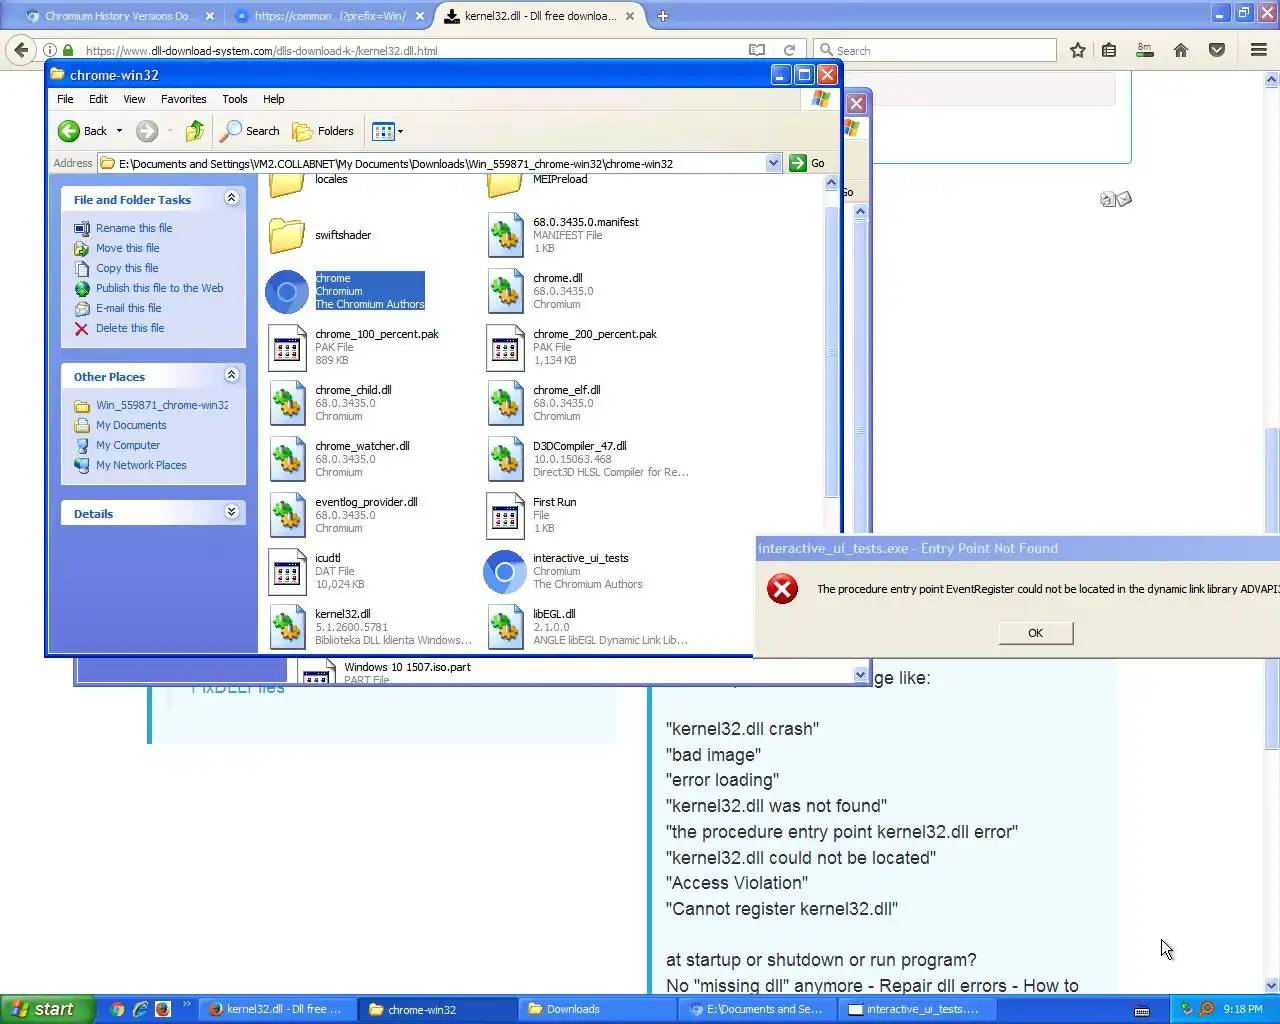Viewport: 1280px width, 1024px height.
Task: Bookmark this page with the star icon
Action: pyautogui.click(x=1078, y=50)
